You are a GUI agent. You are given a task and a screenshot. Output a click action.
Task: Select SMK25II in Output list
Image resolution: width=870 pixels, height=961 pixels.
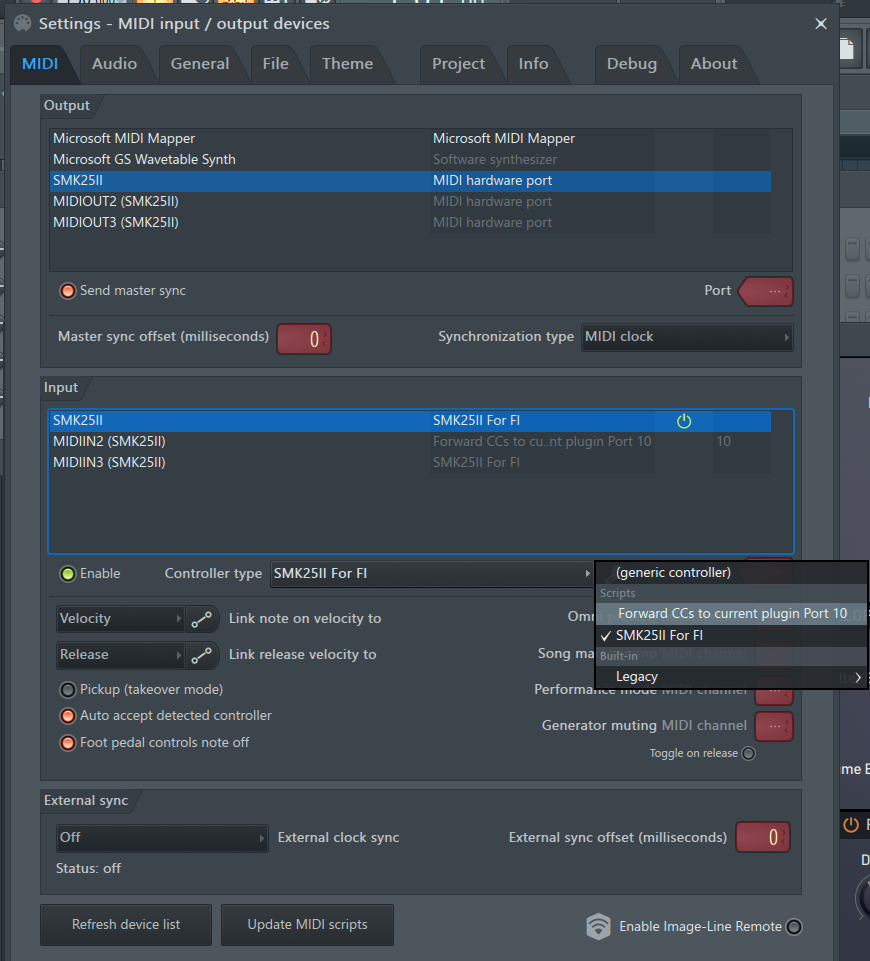(x=410, y=181)
